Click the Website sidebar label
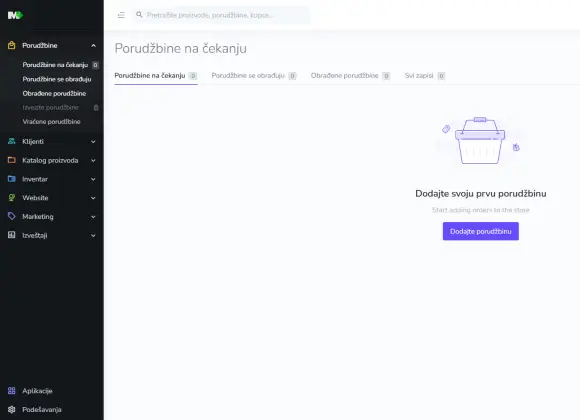 (x=35, y=198)
